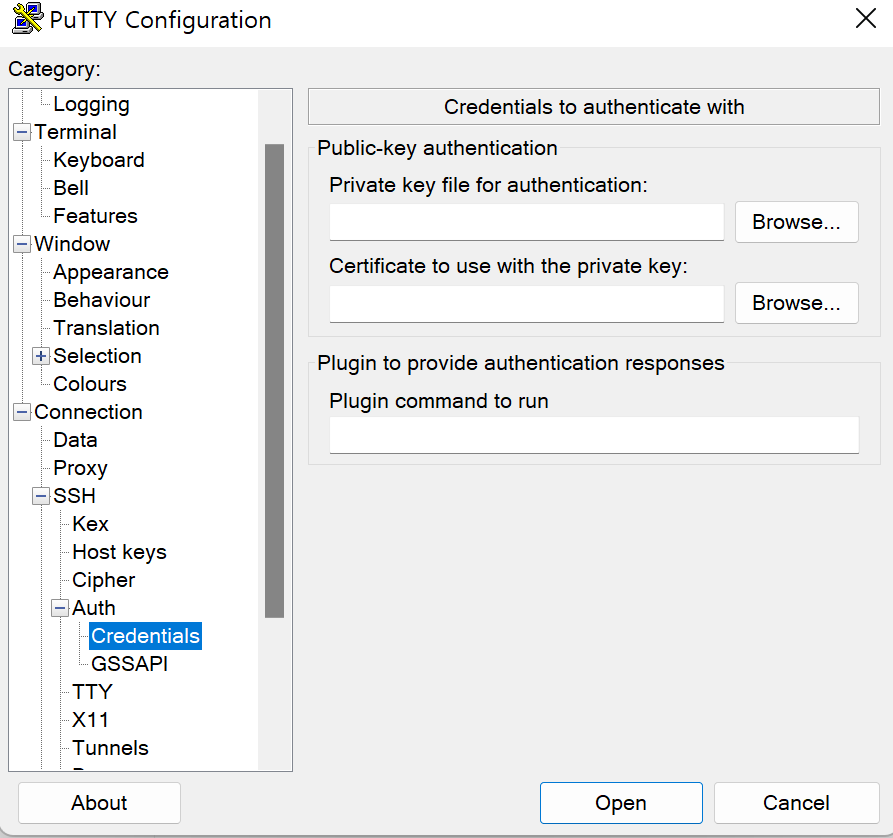Select the Auth category
Image resolution: width=893 pixels, height=838 pixels.
point(93,608)
